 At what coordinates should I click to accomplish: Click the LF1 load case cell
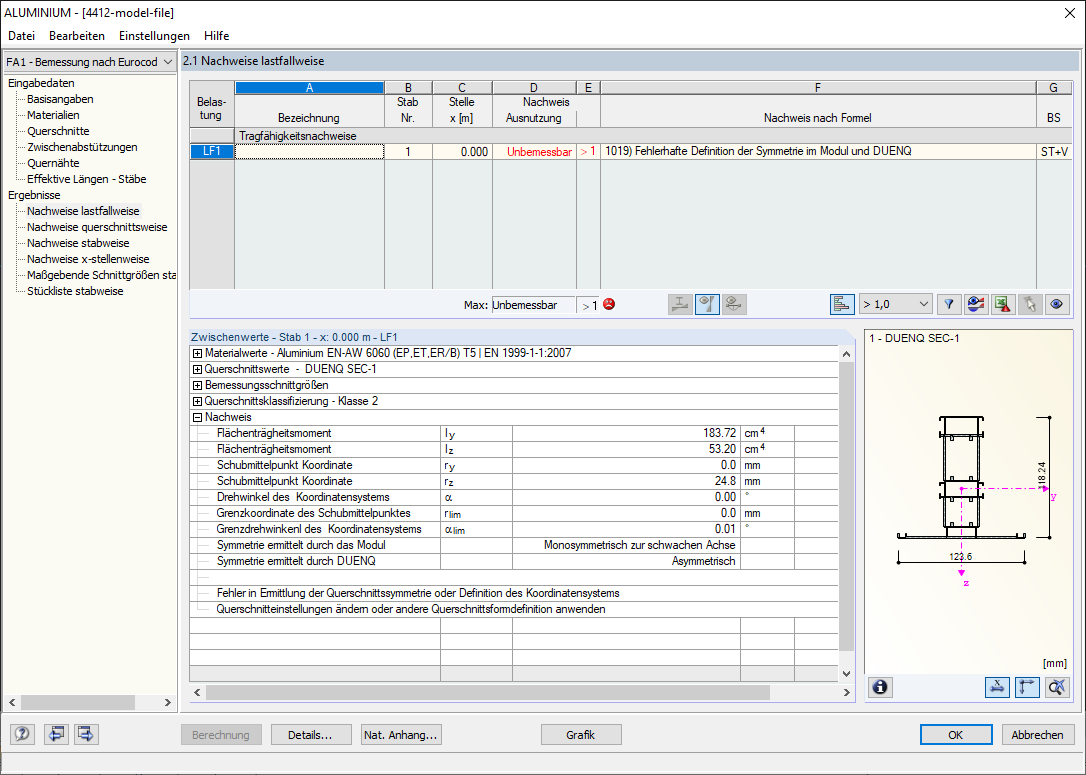212,151
